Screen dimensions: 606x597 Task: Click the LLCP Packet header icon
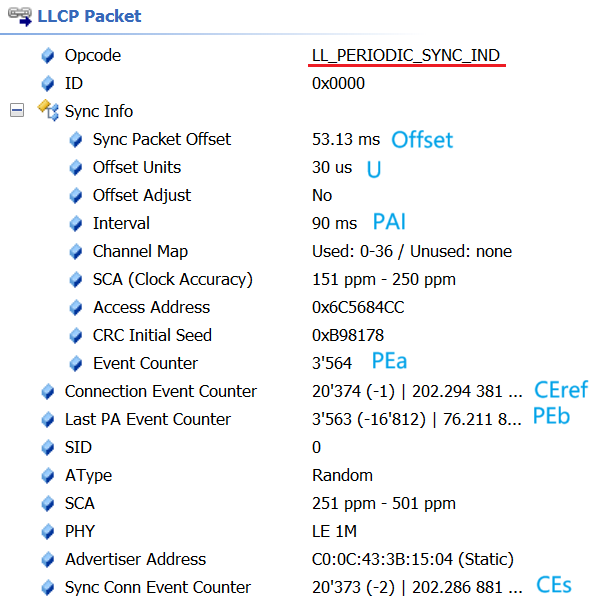click(x=20, y=17)
